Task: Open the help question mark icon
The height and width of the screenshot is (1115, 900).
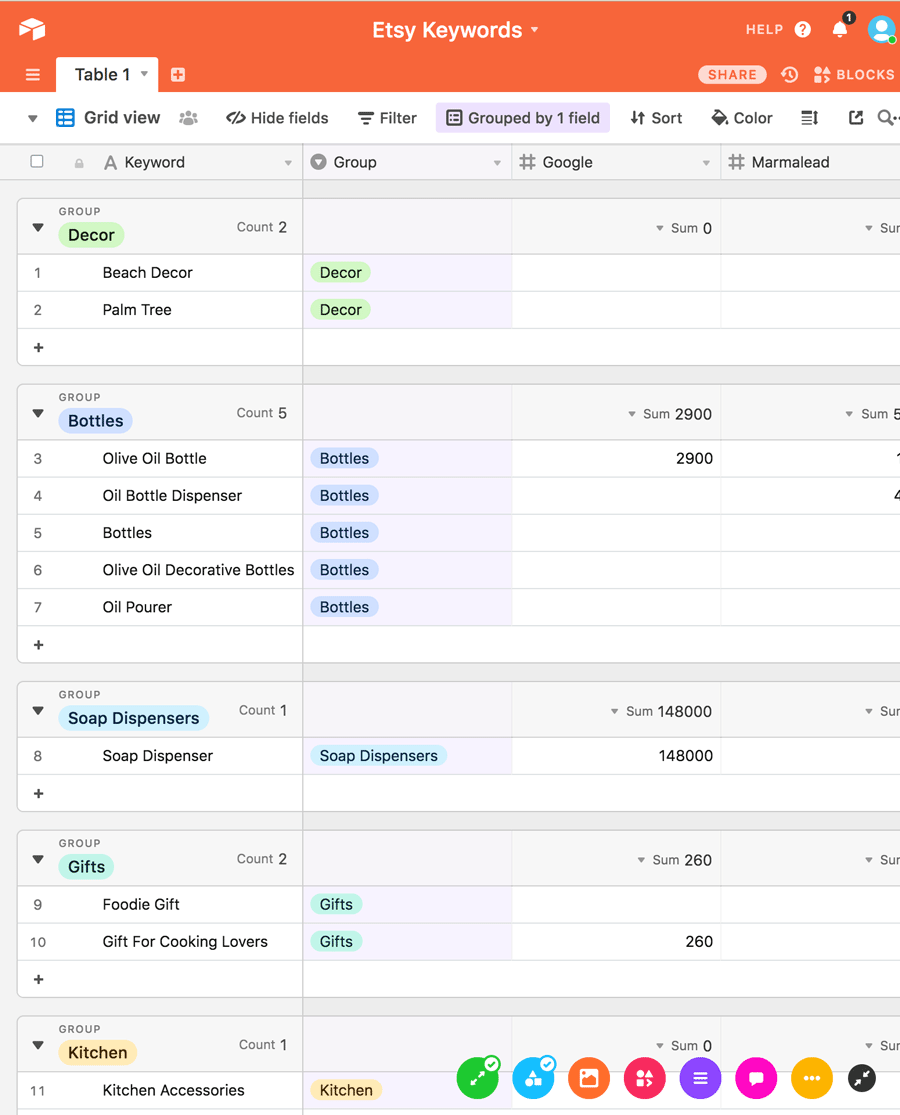Action: 803,29
